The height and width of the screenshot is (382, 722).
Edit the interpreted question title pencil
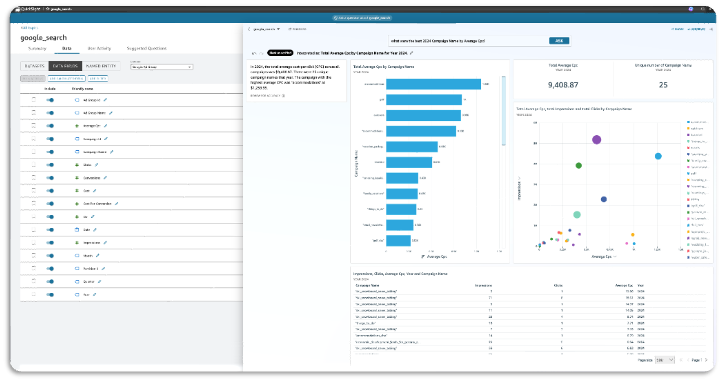pos(412,53)
